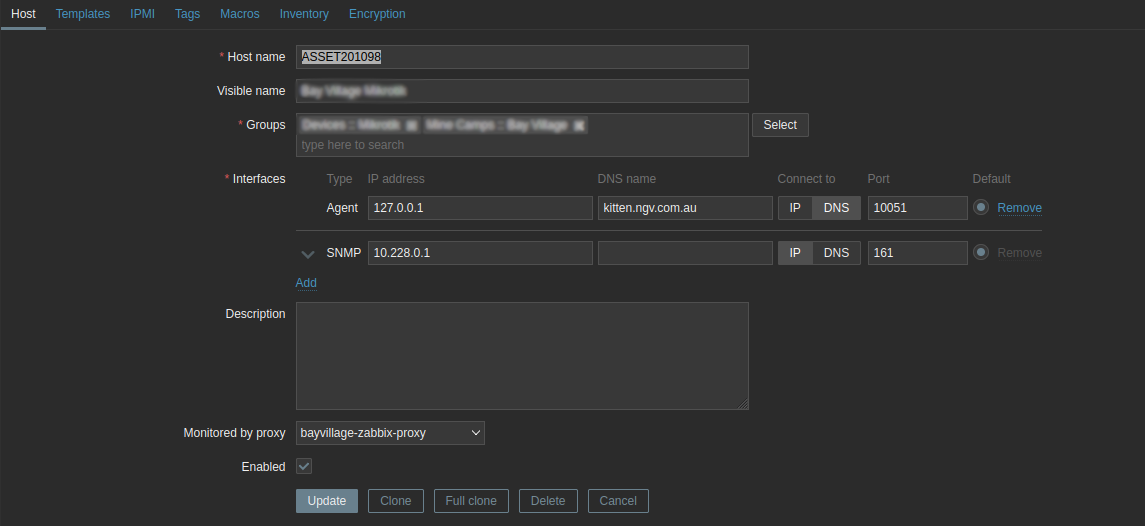Open the Macros tab
The width and height of the screenshot is (1145, 526).
coord(240,14)
